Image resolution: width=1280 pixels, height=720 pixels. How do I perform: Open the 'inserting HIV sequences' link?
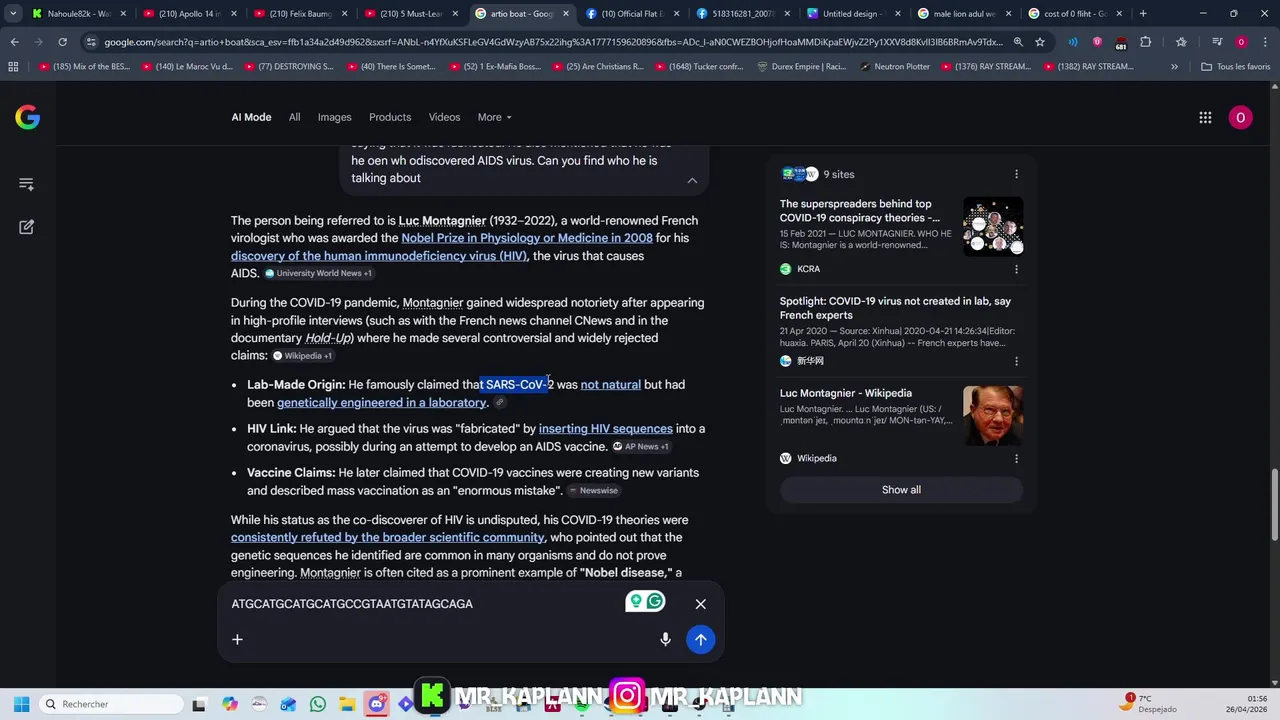[606, 429]
